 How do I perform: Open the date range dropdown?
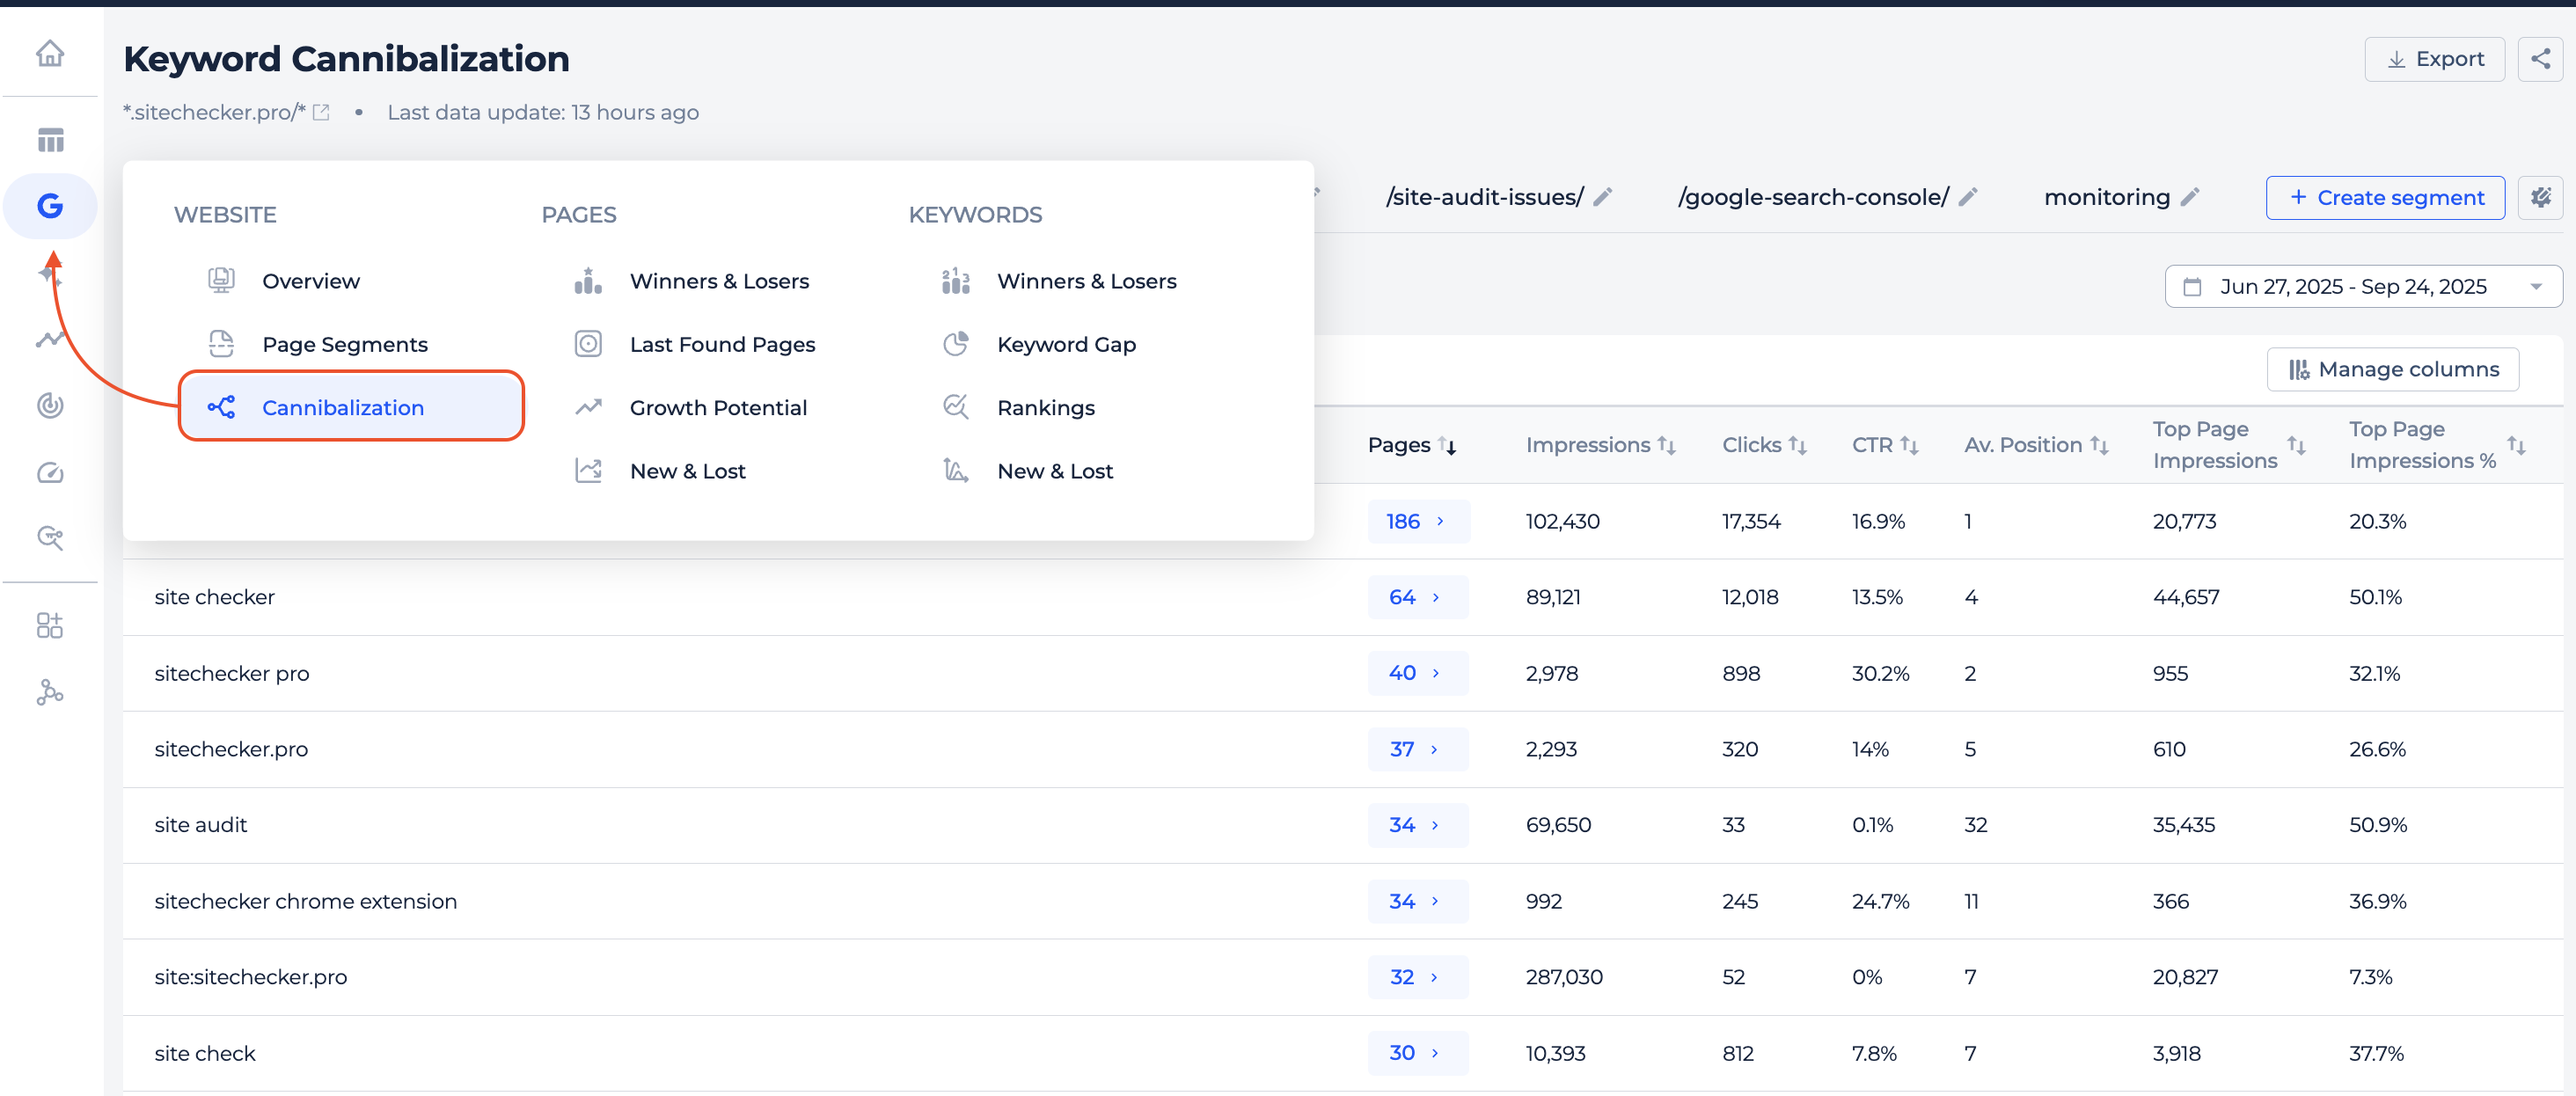2363,287
